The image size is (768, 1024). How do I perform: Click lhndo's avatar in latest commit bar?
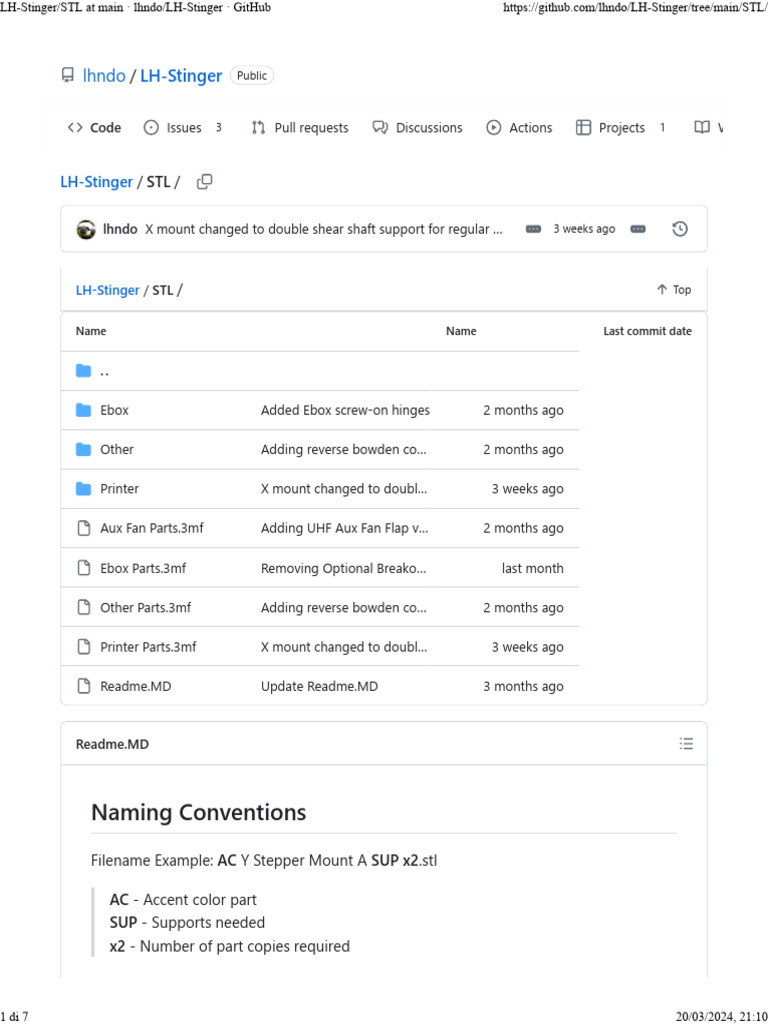point(86,229)
